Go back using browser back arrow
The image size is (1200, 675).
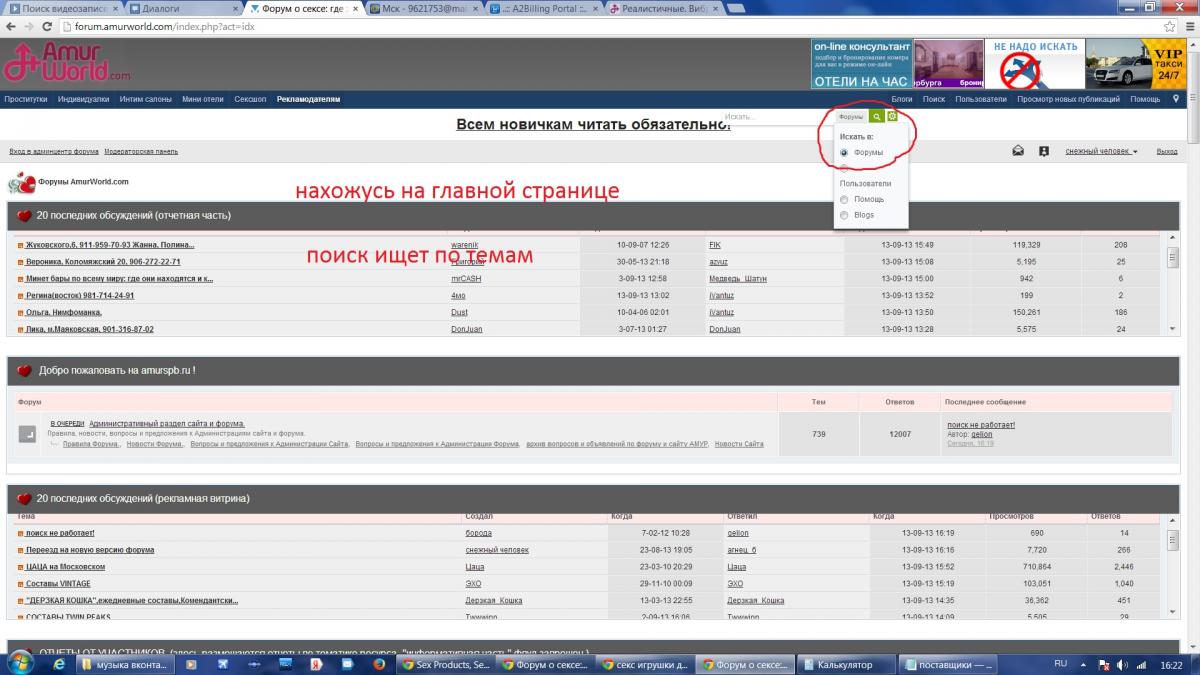point(10,26)
